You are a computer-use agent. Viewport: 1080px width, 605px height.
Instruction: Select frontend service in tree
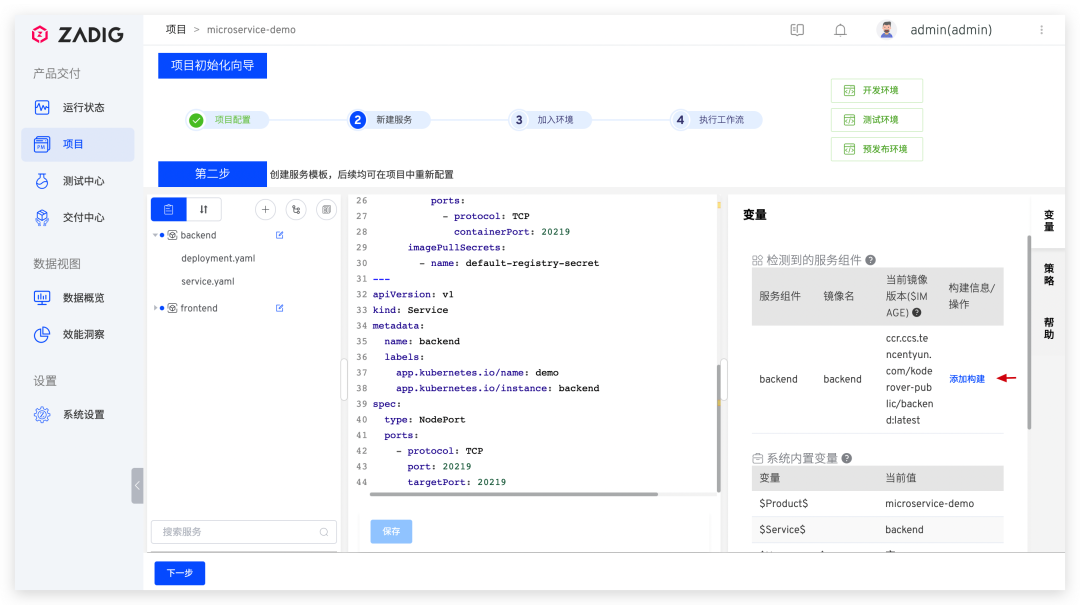(x=199, y=308)
